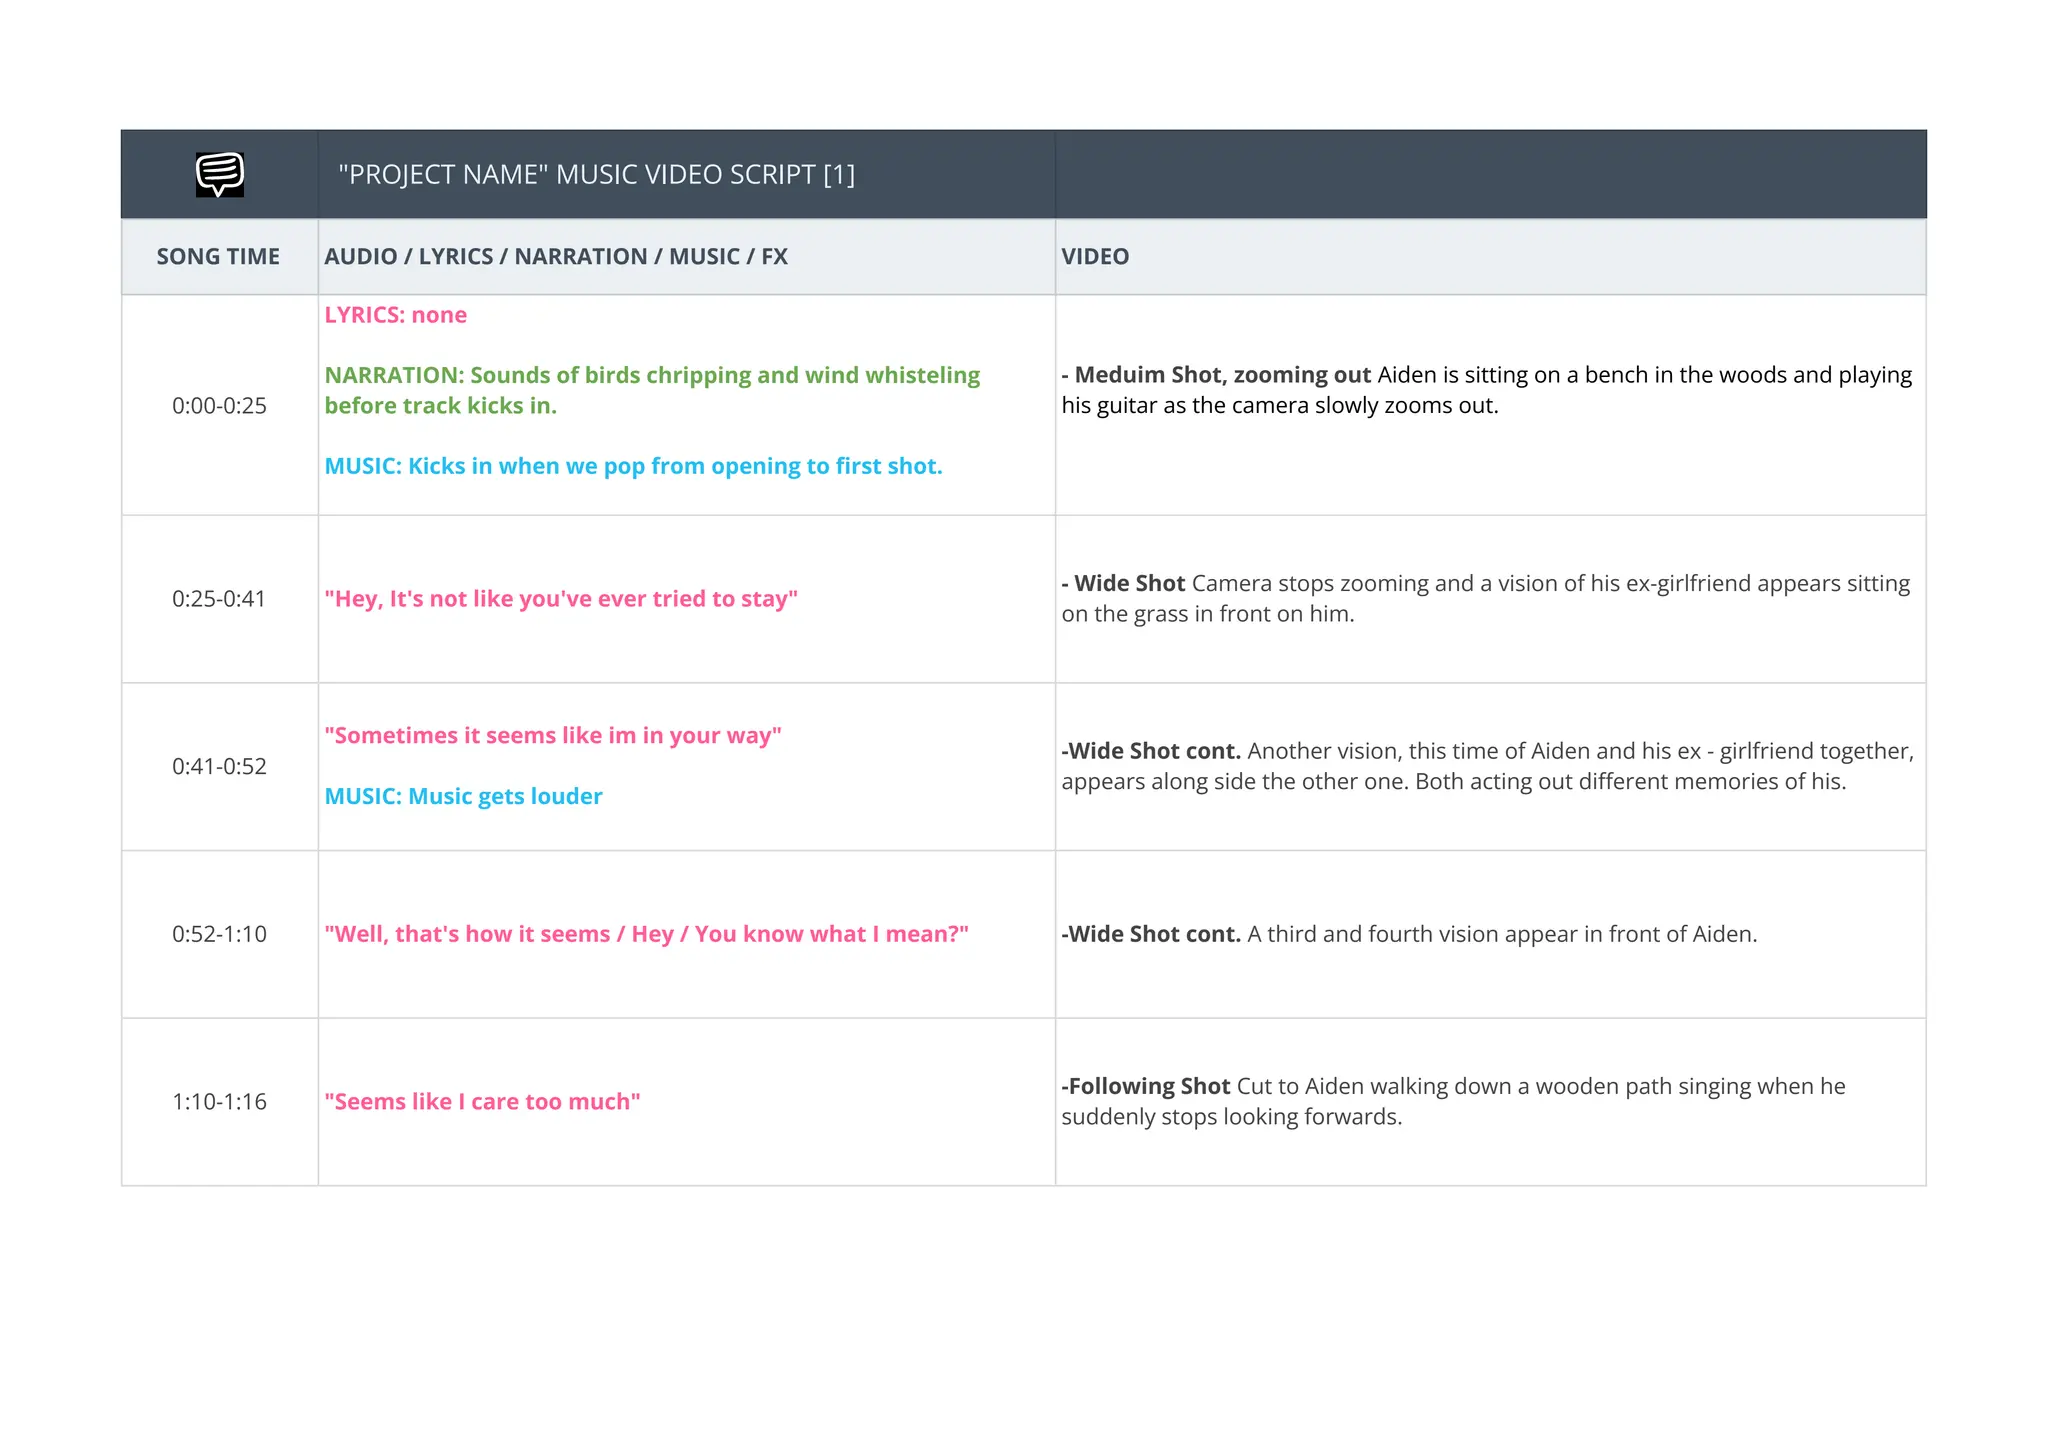Click the AUDIO / LYRICS / NARRATION header
This screenshot has height=1447, width=2048.
(556, 256)
